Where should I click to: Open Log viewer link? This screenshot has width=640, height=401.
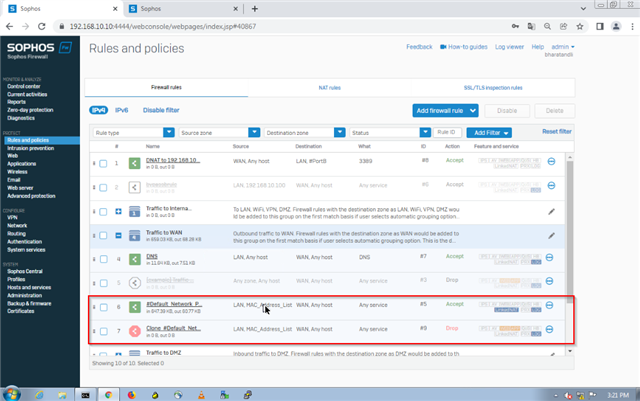(509, 47)
